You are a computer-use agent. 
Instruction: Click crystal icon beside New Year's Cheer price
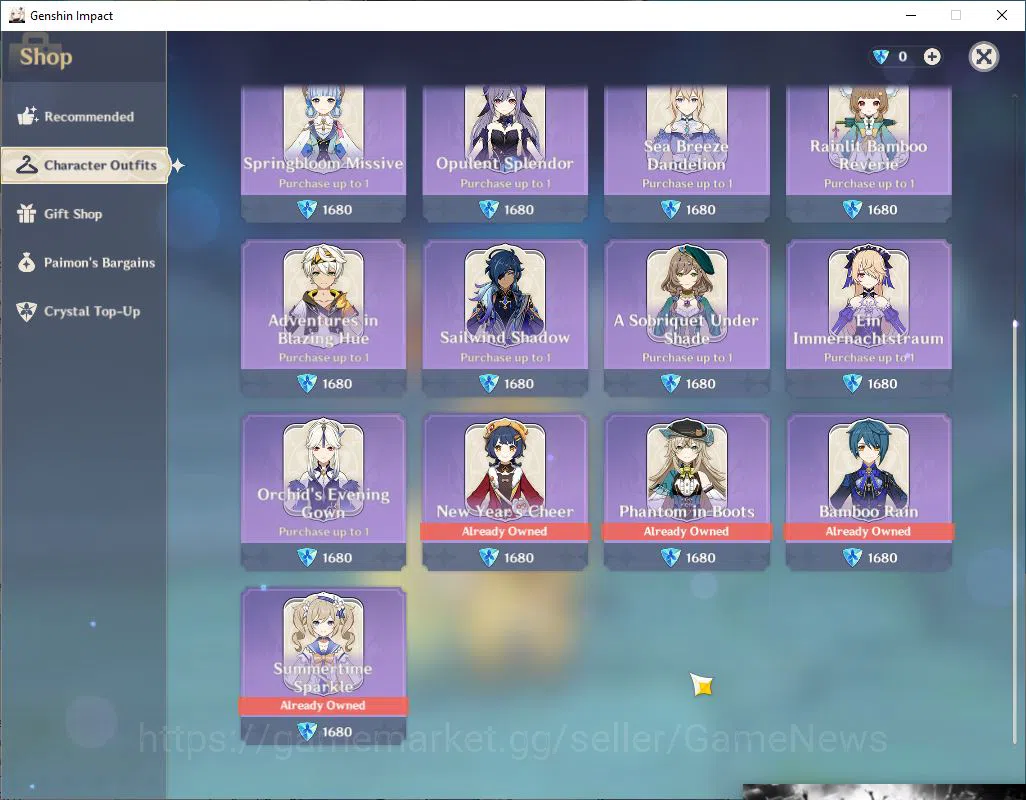(x=489, y=557)
